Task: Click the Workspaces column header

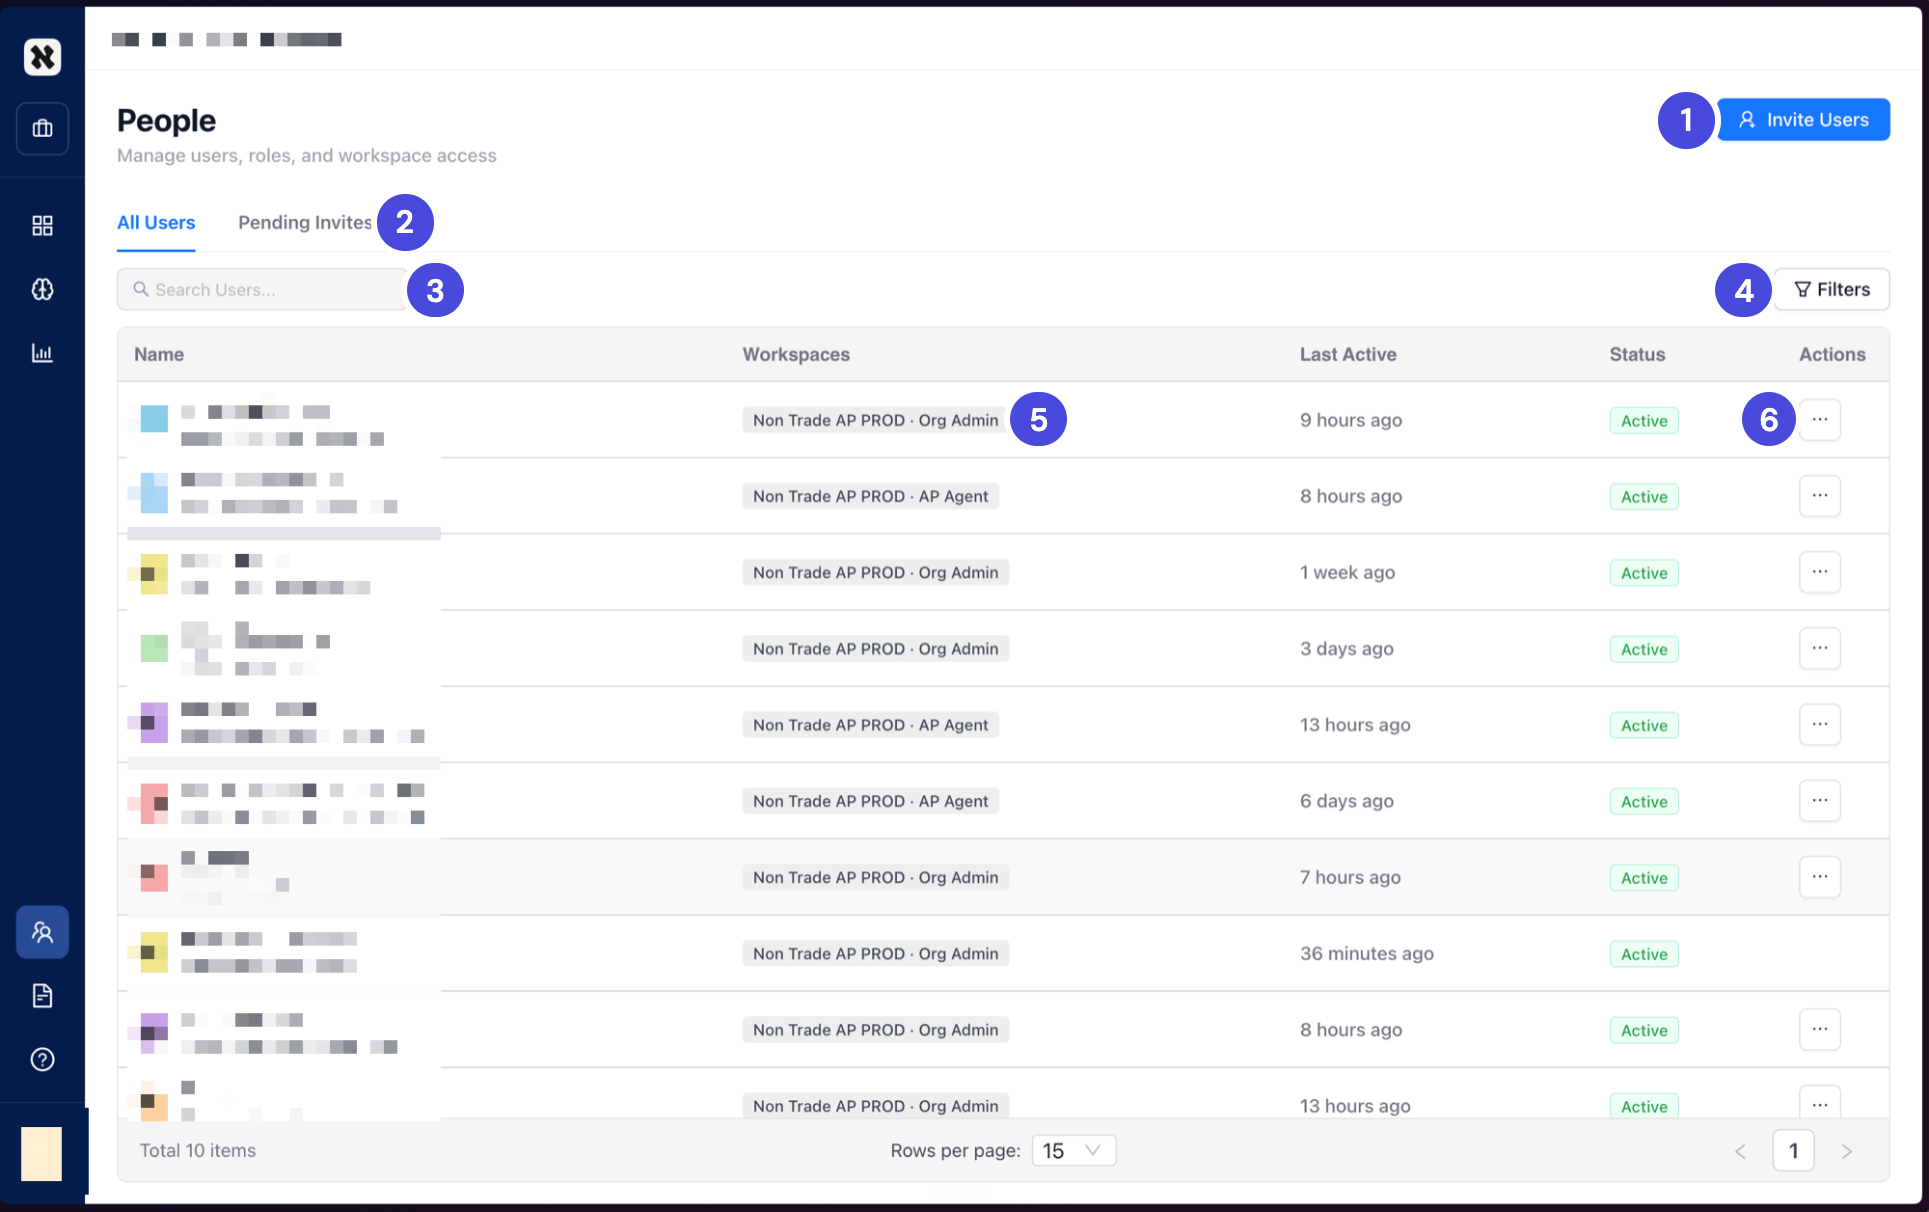Action: 796,354
